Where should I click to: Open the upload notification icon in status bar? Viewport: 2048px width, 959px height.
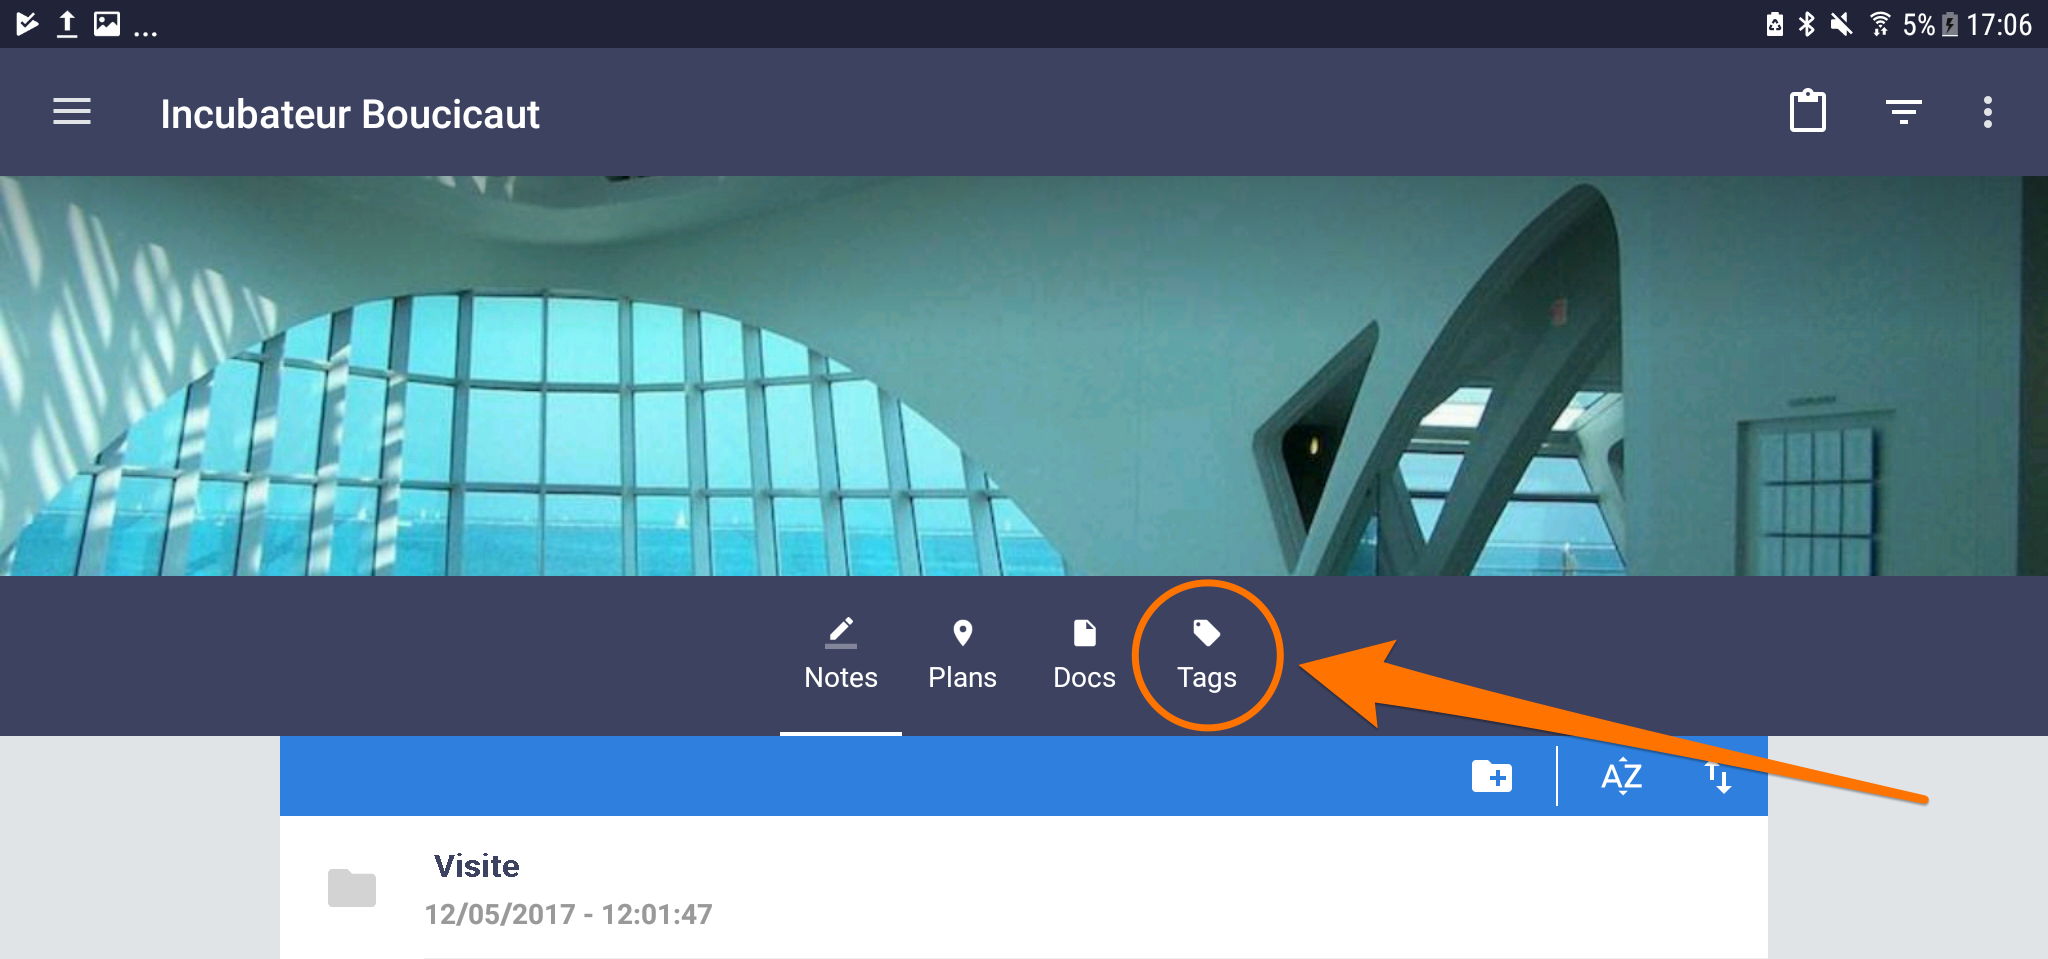[x=67, y=24]
